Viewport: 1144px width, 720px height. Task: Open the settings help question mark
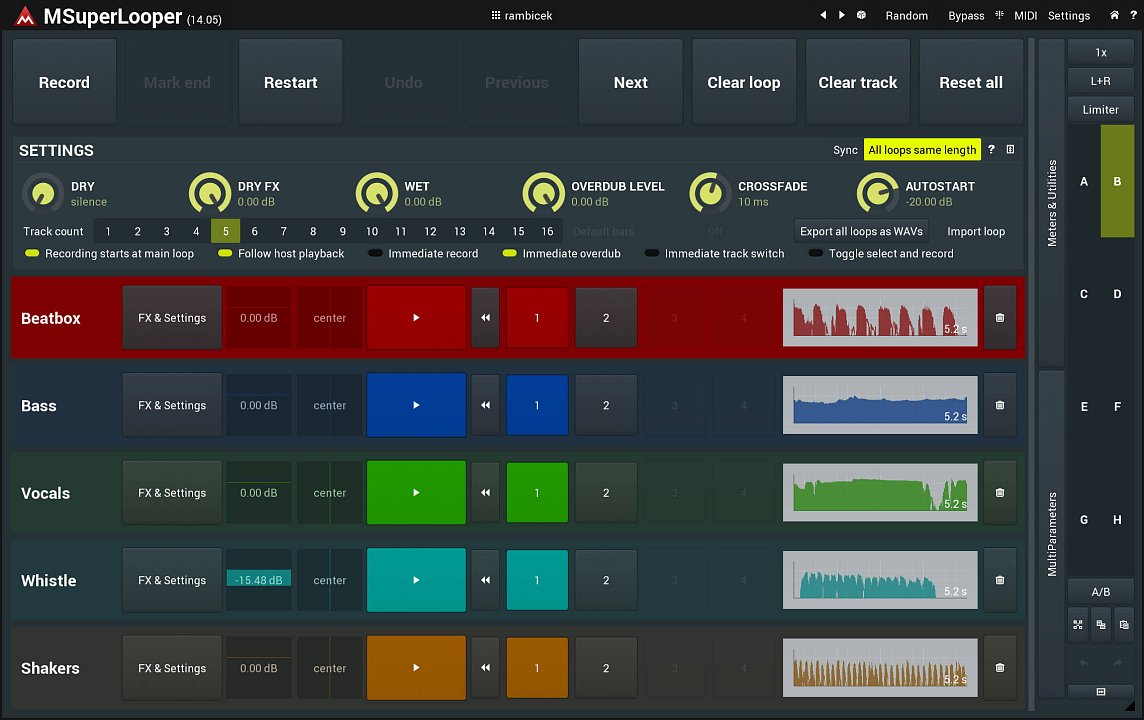coord(991,150)
